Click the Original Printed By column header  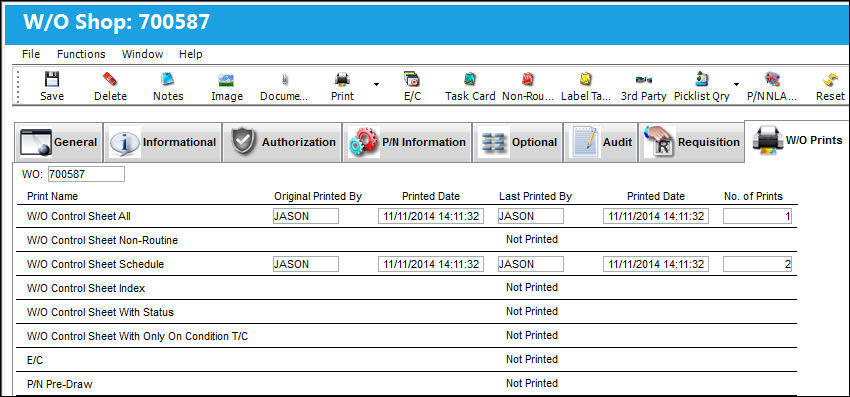[x=318, y=196]
